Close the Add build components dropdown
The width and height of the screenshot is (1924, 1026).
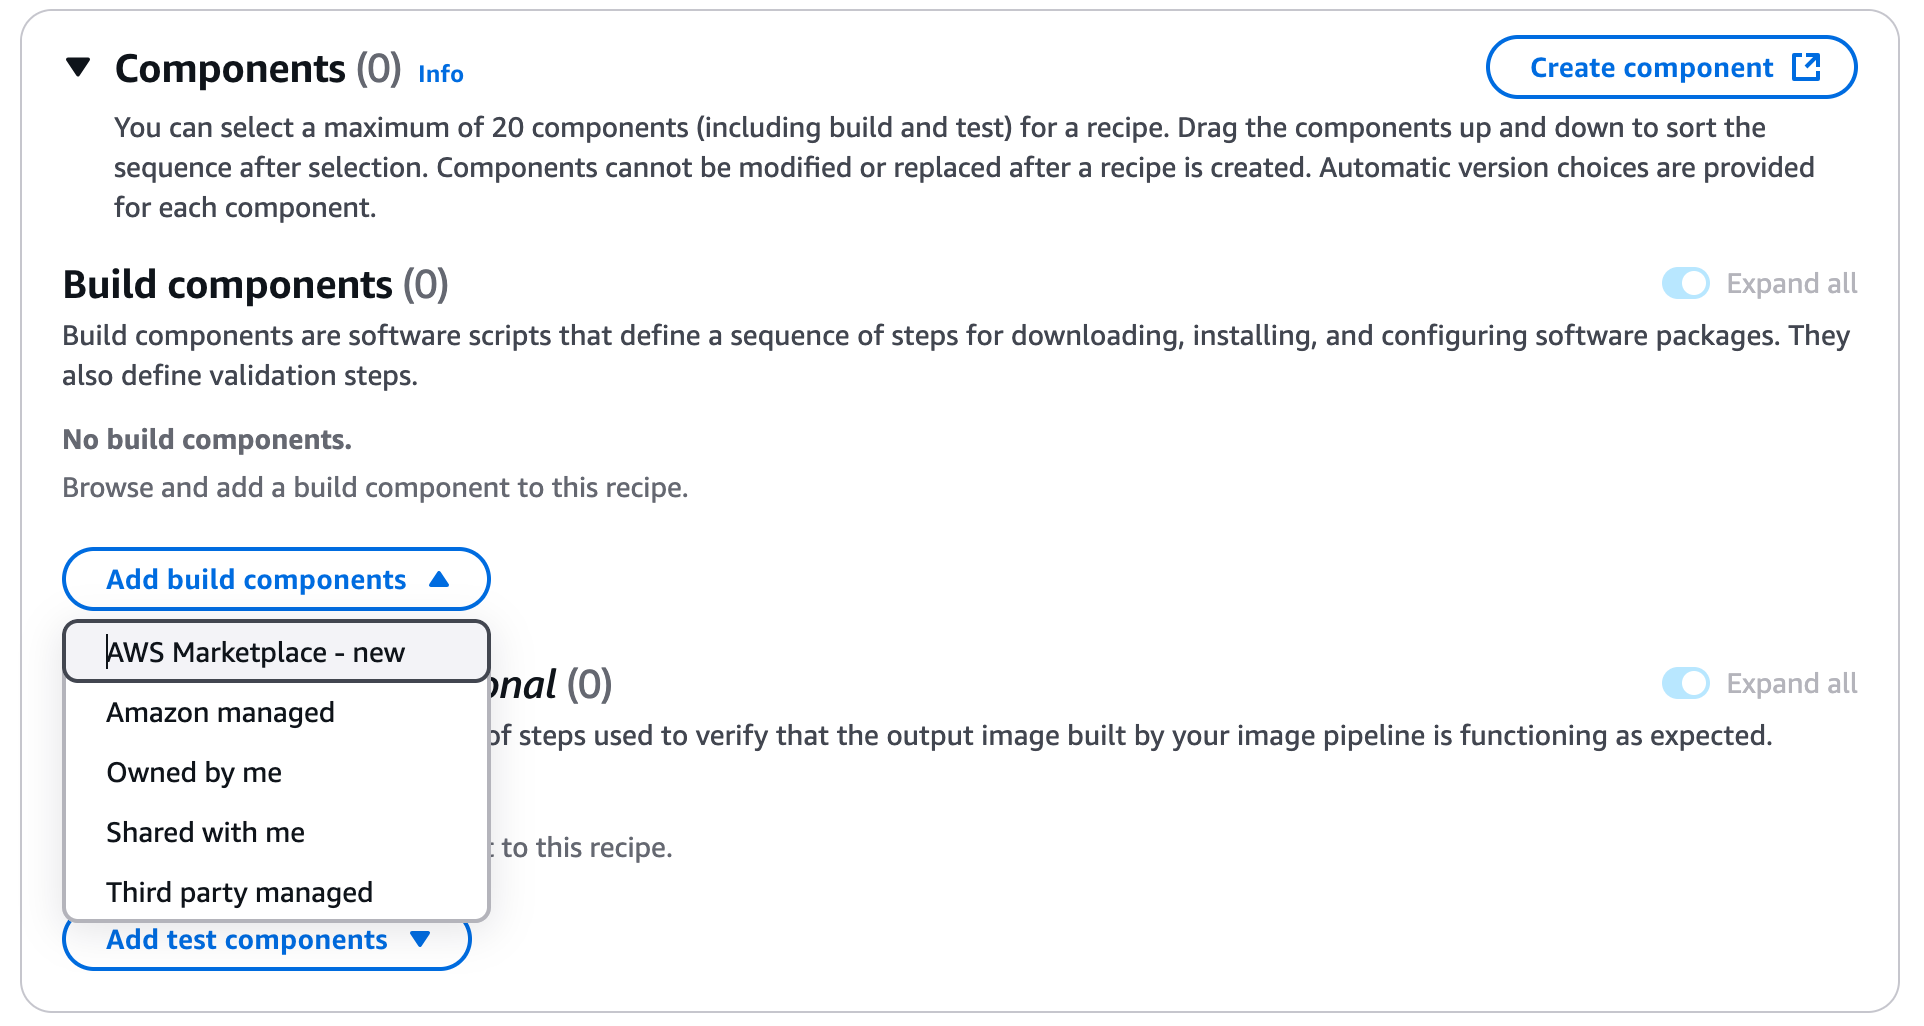click(x=276, y=580)
